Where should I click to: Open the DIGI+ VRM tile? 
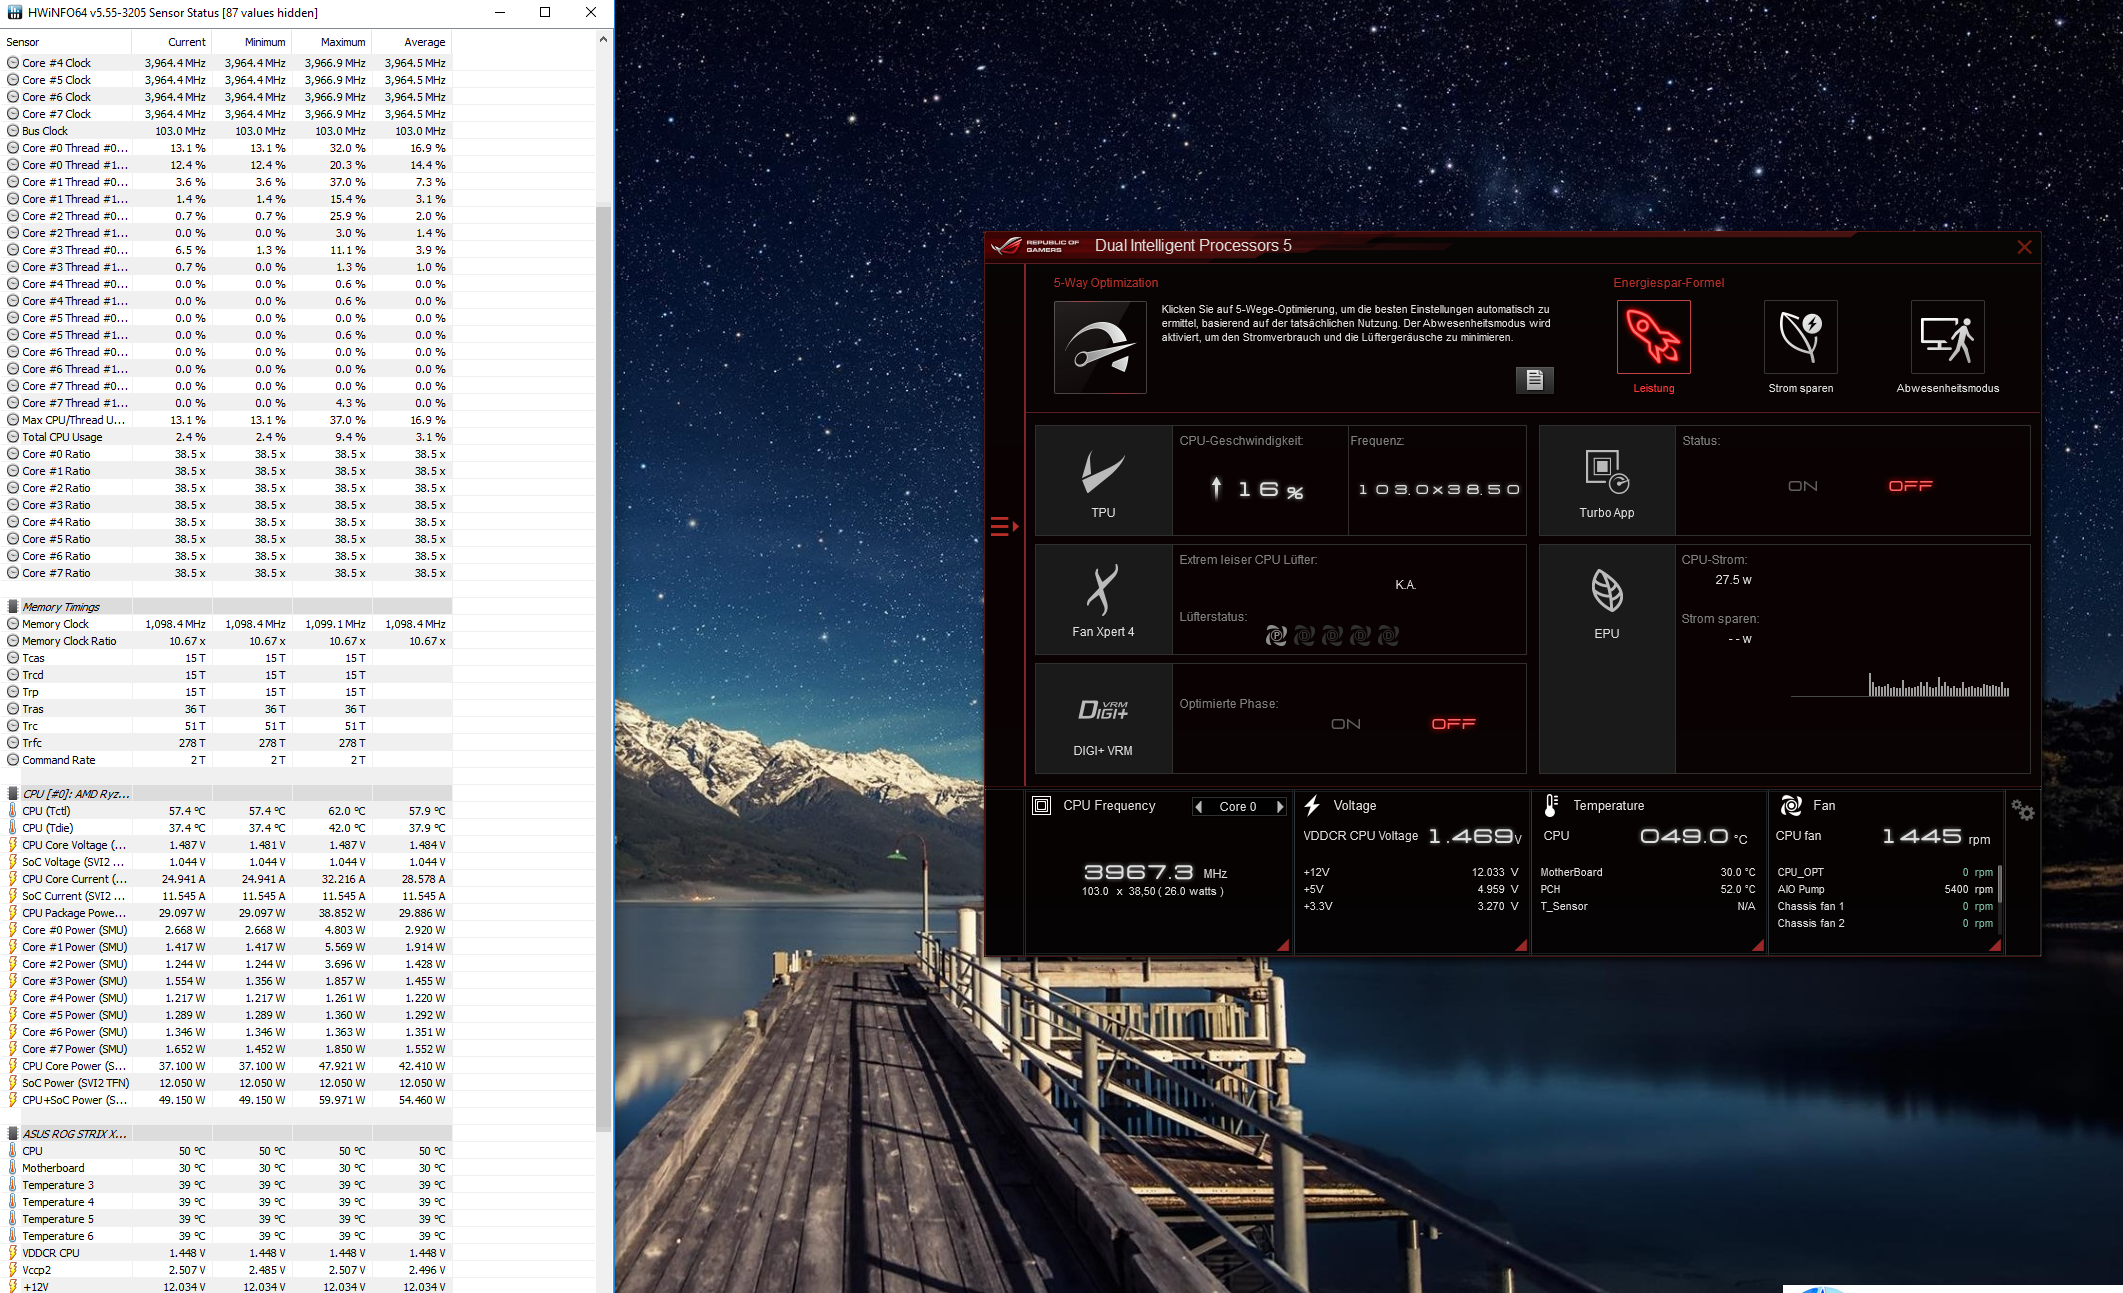[1103, 719]
